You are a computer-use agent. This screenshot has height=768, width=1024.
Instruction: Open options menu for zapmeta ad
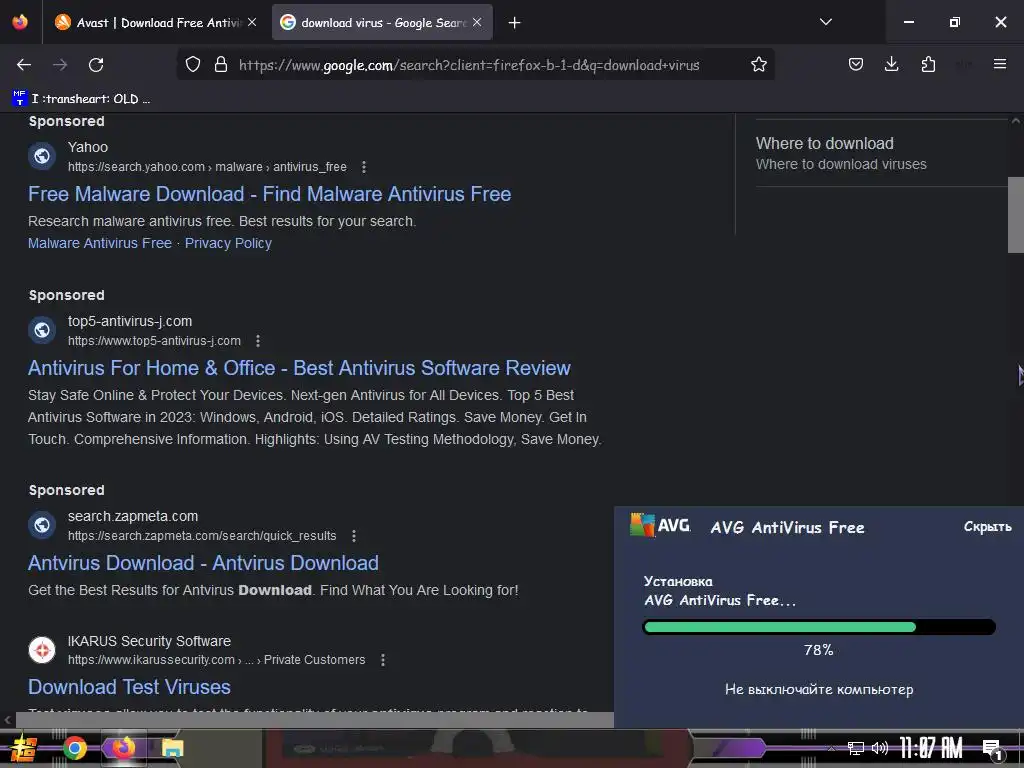point(354,536)
